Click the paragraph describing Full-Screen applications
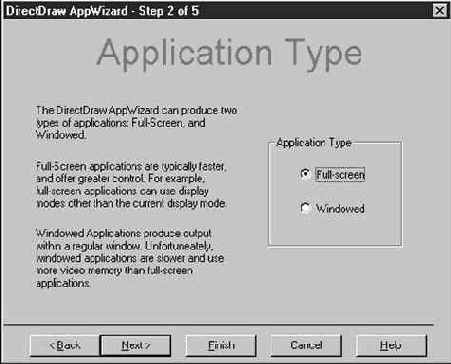Image resolution: width=451 pixels, height=364 pixels. [131, 184]
